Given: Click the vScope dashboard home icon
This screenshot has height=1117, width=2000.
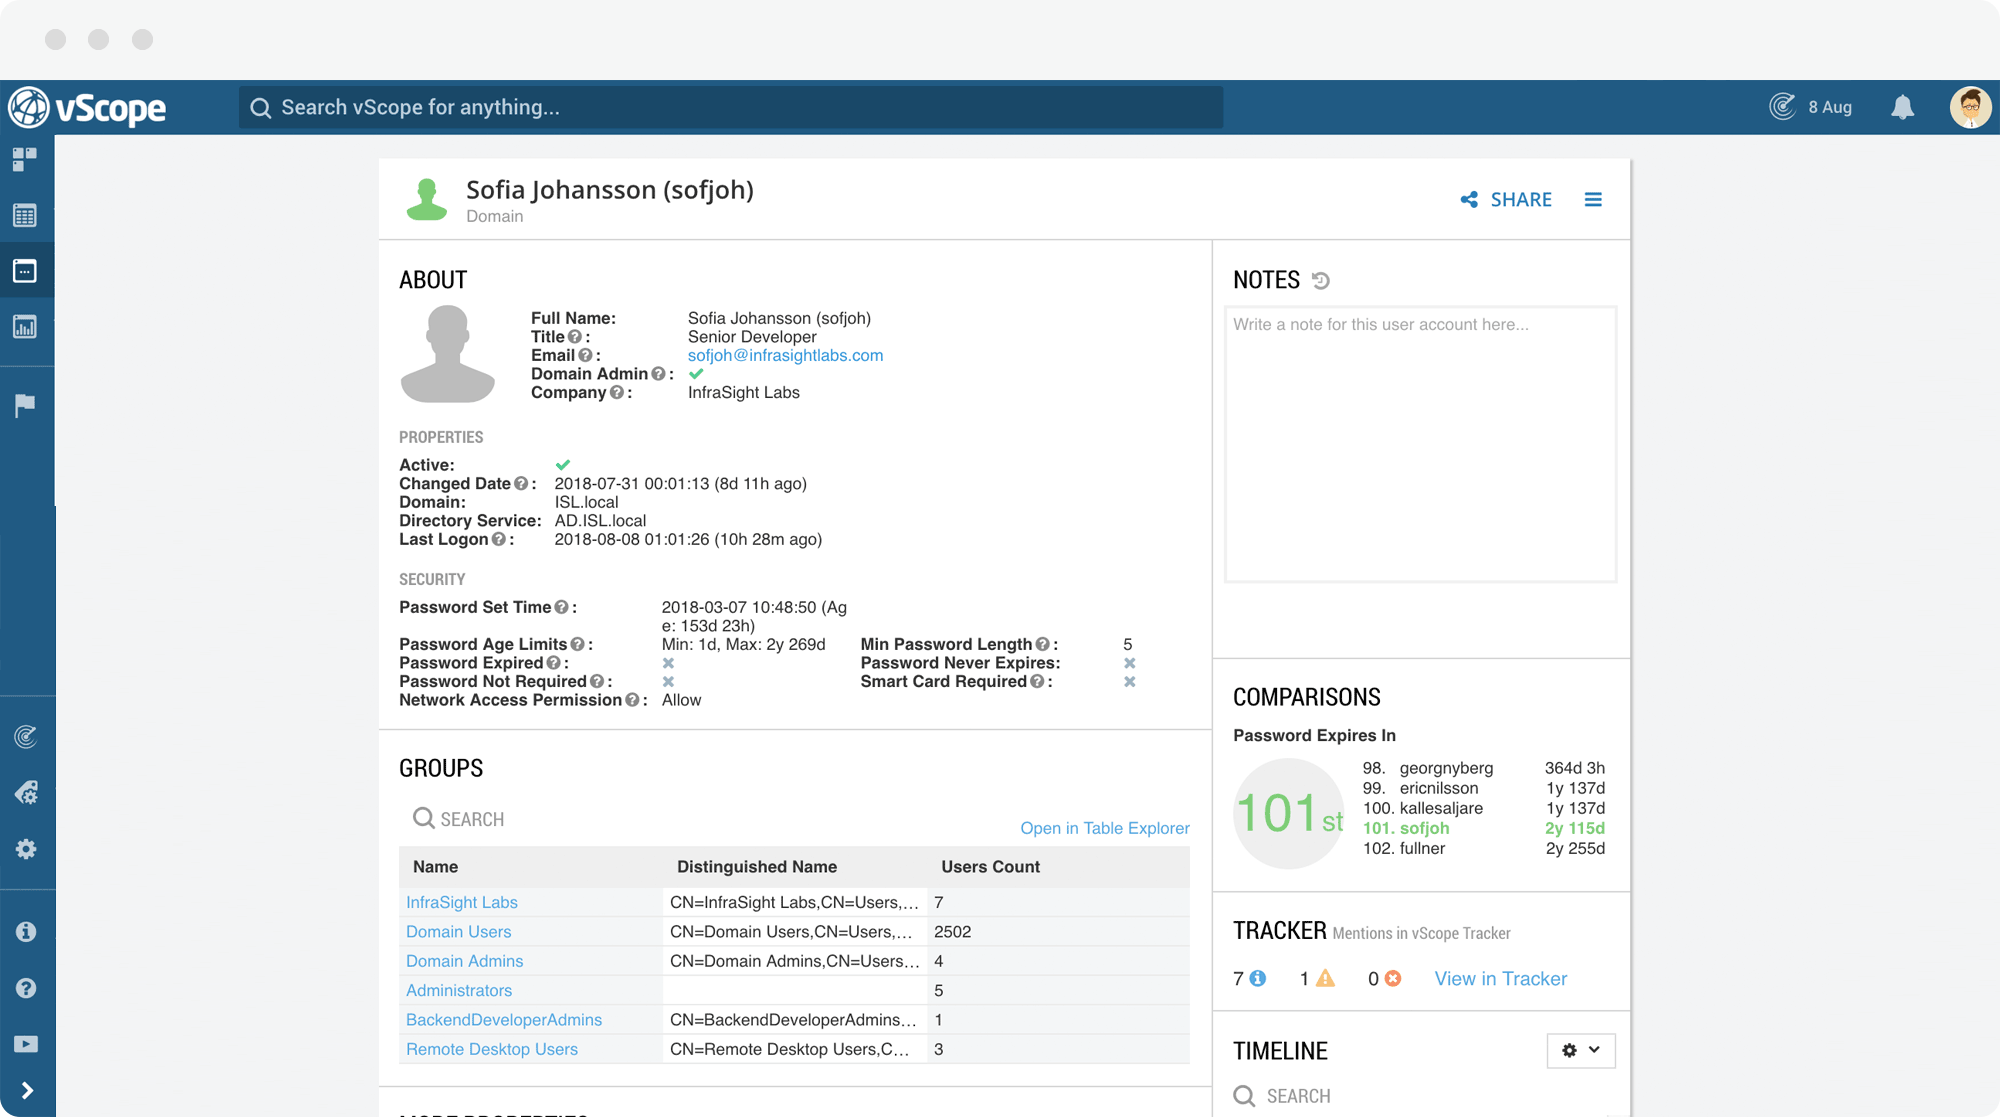Looking at the screenshot, I should click(x=26, y=161).
